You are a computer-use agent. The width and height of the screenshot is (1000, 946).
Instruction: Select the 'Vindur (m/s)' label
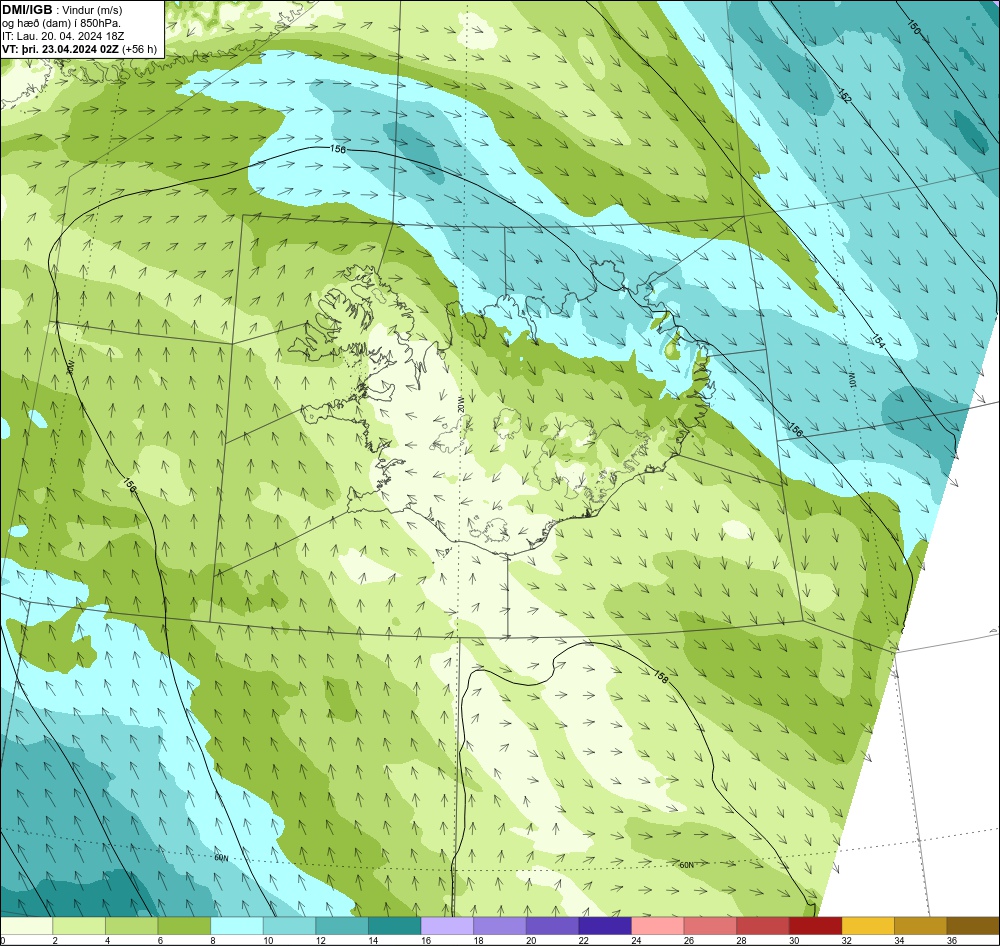[x=93, y=10]
